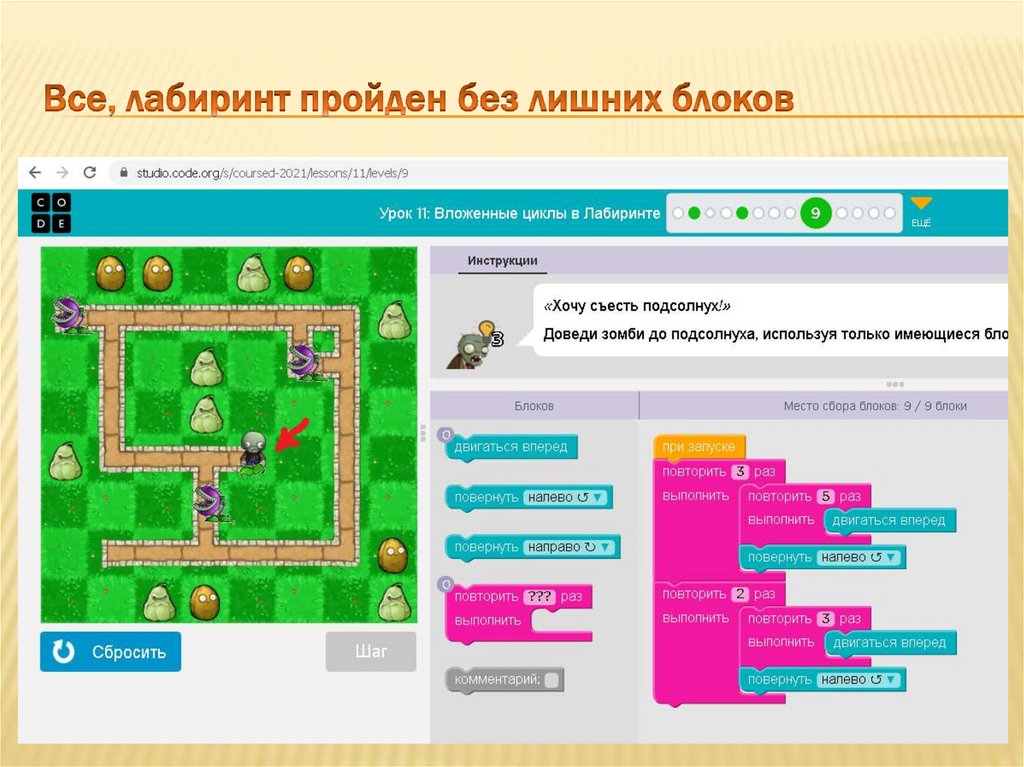Edit number 3 in the lower inner repeat block
The height and width of the screenshot is (767, 1024).
click(826, 619)
